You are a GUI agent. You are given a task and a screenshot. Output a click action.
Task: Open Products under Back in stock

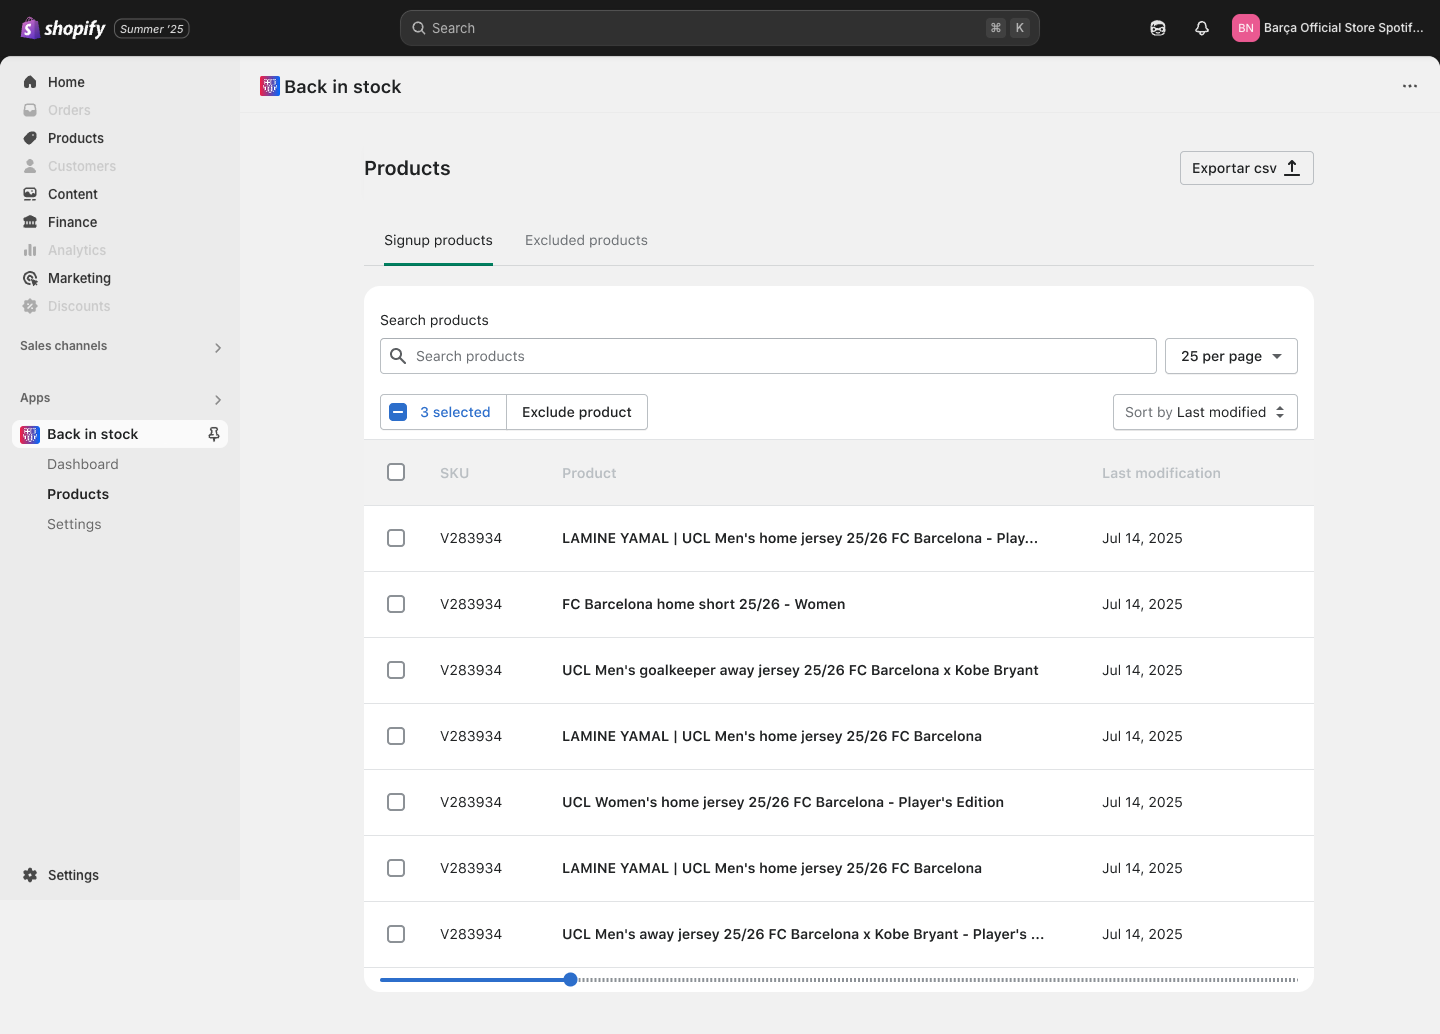(78, 494)
